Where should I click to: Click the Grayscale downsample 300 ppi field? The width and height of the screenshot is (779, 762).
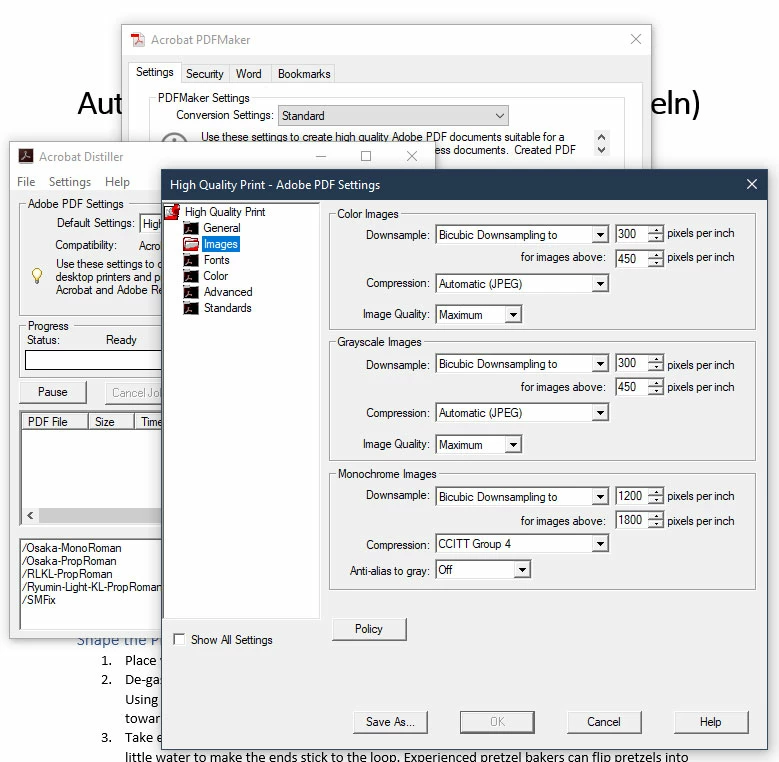click(x=631, y=363)
